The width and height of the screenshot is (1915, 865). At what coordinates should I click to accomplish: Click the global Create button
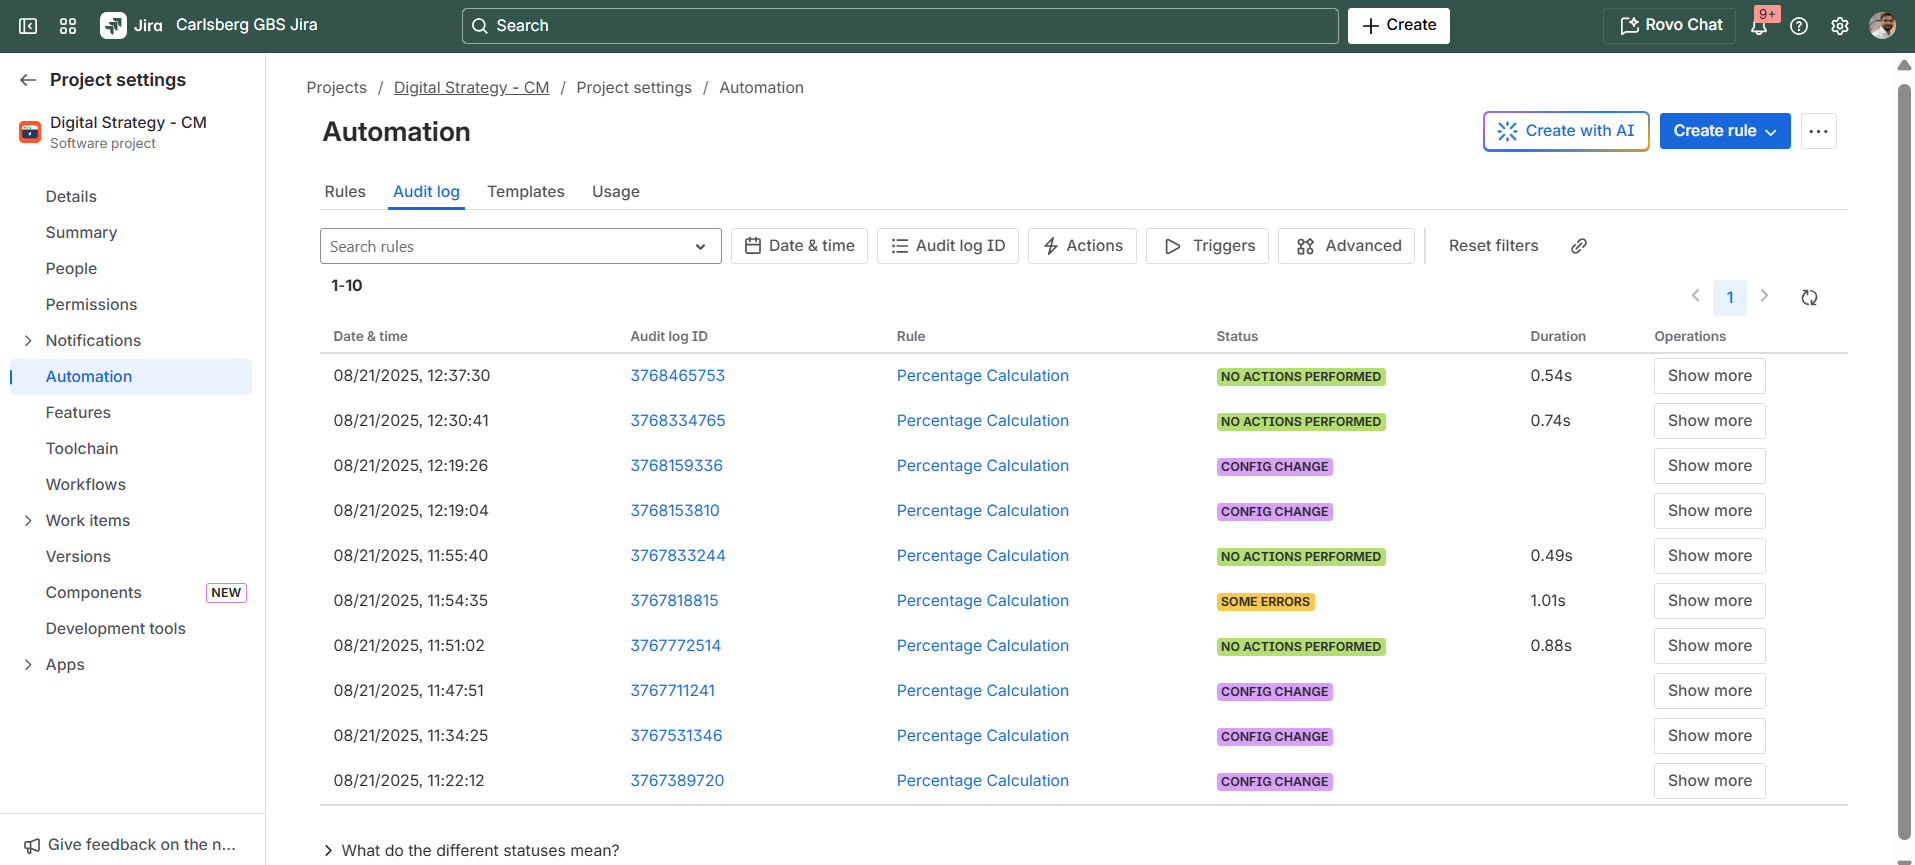(1398, 26)
